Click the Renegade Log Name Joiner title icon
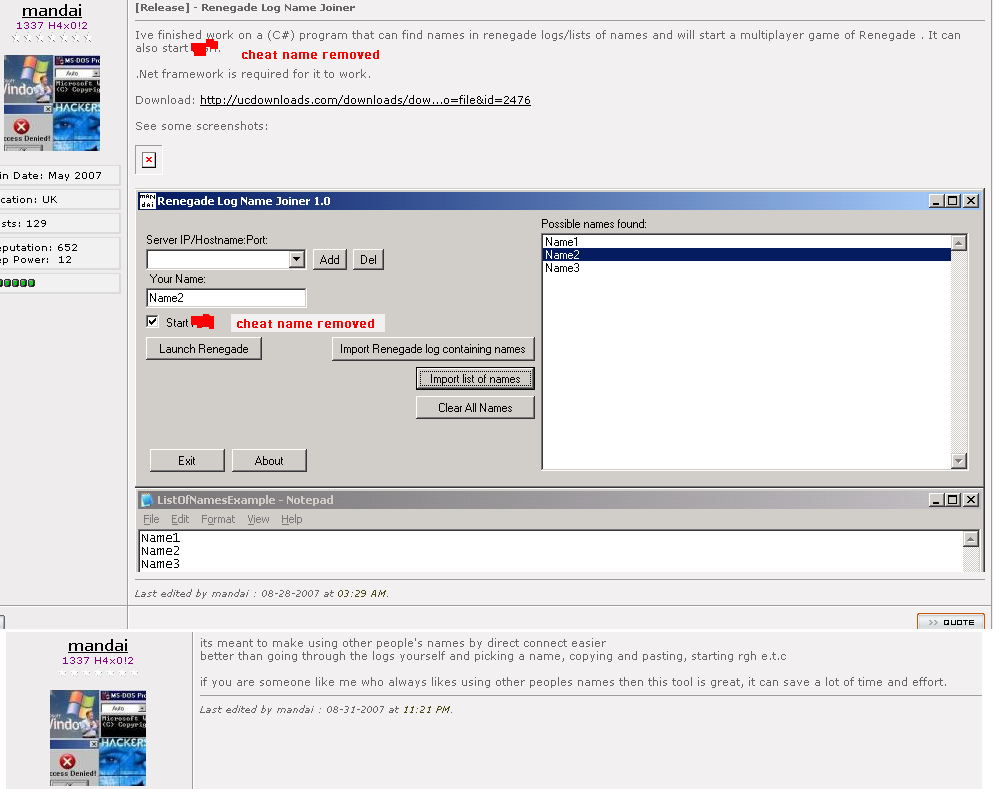This screenshot has height=789, width=993. pyautogui.click(x=147, y=201)
